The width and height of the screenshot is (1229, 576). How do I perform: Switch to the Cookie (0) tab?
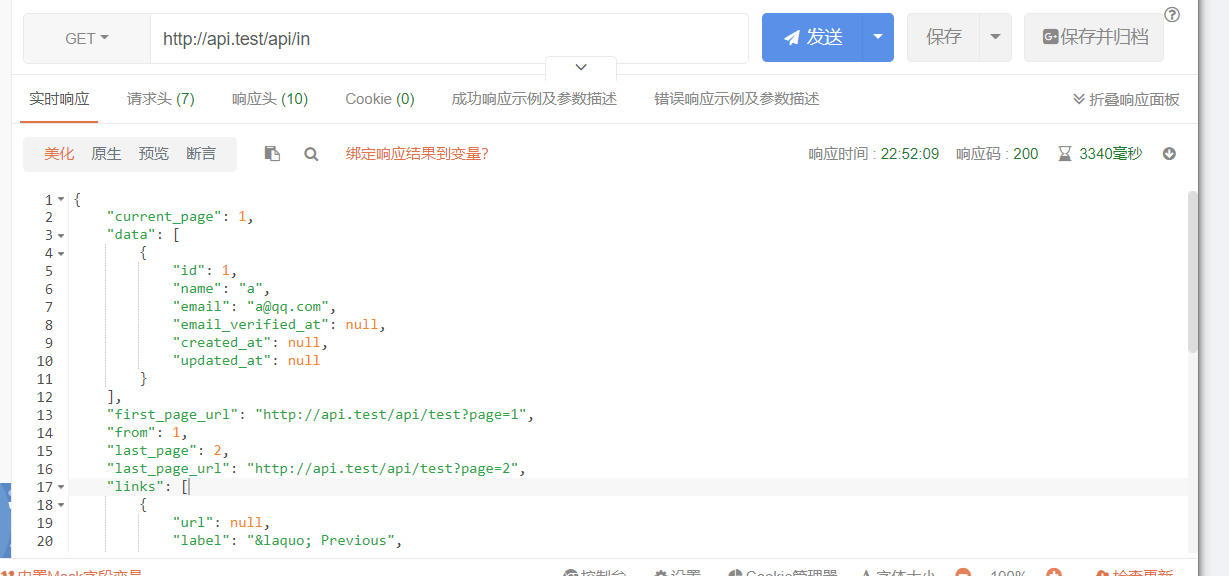tap(380, 99)
